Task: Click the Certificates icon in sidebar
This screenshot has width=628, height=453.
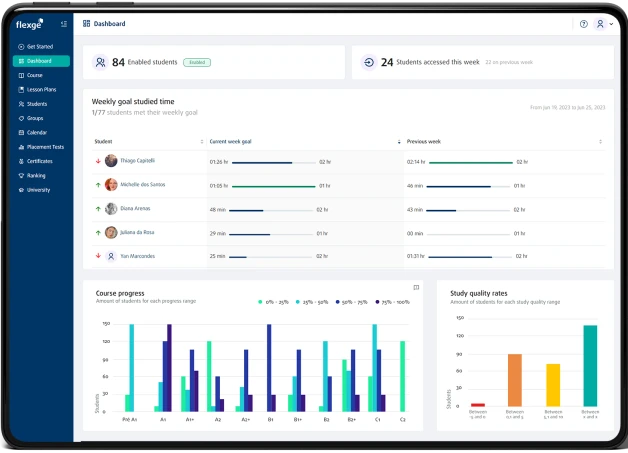Action: (21, 160)
